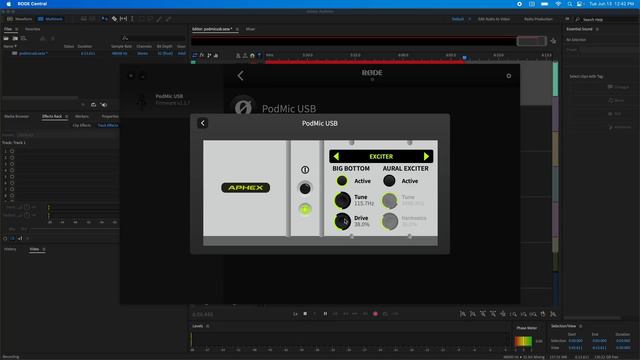Toggle Aural Exciter Active button
The image size is (640, 360).
[389, 180]
